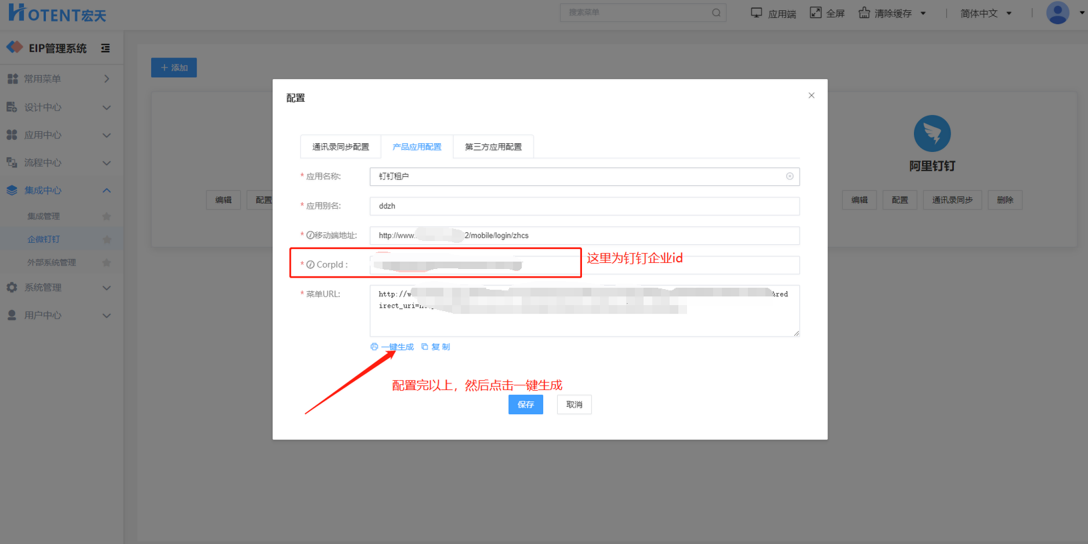
Task: Expand the 应用中心 menu
Action: coord(62,135)
